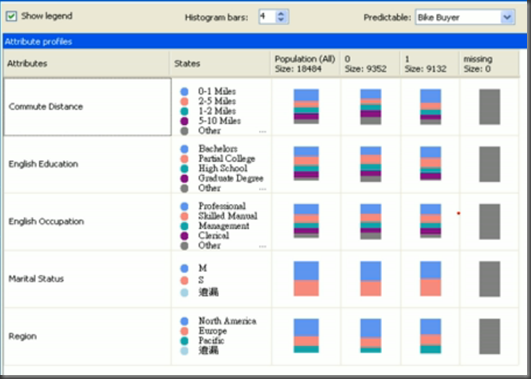This screenshot has width=531, height=379.
Task: Click the teal Management legend dot
Action: pyautogui.click(x=184, y=226)
